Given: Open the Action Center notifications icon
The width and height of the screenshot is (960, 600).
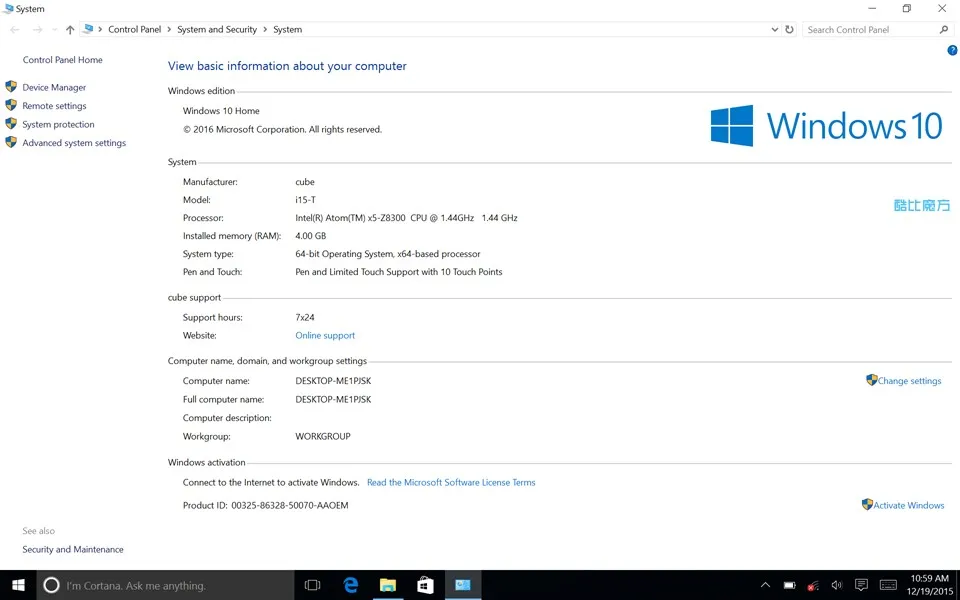Looking at the screenshot, I should click(861, 585).
